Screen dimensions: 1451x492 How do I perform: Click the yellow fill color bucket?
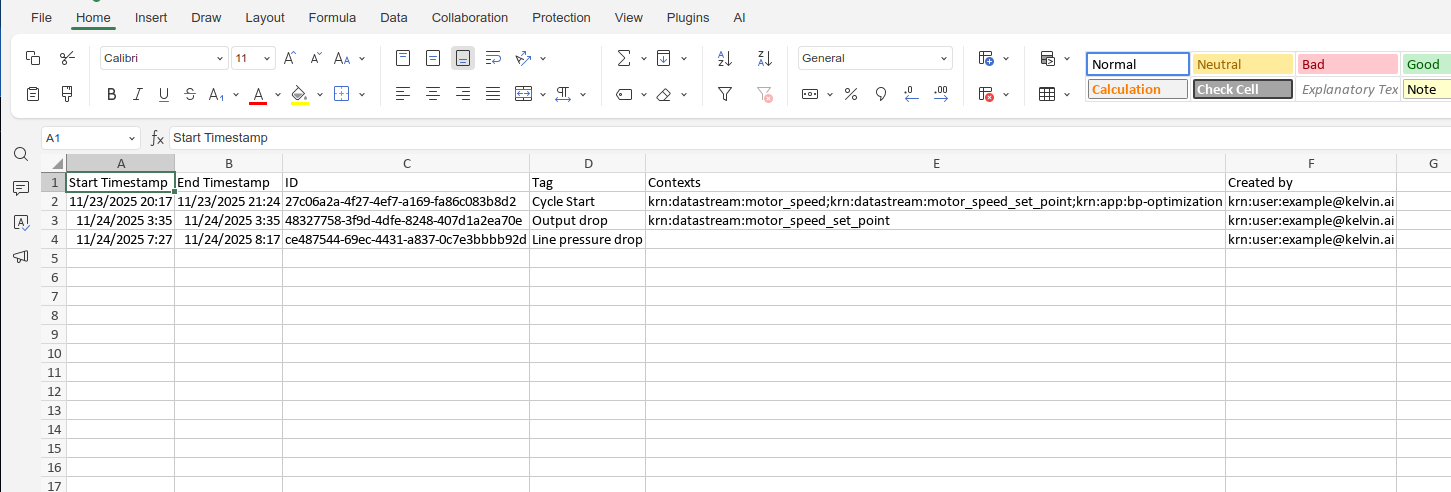click(298, 94)
